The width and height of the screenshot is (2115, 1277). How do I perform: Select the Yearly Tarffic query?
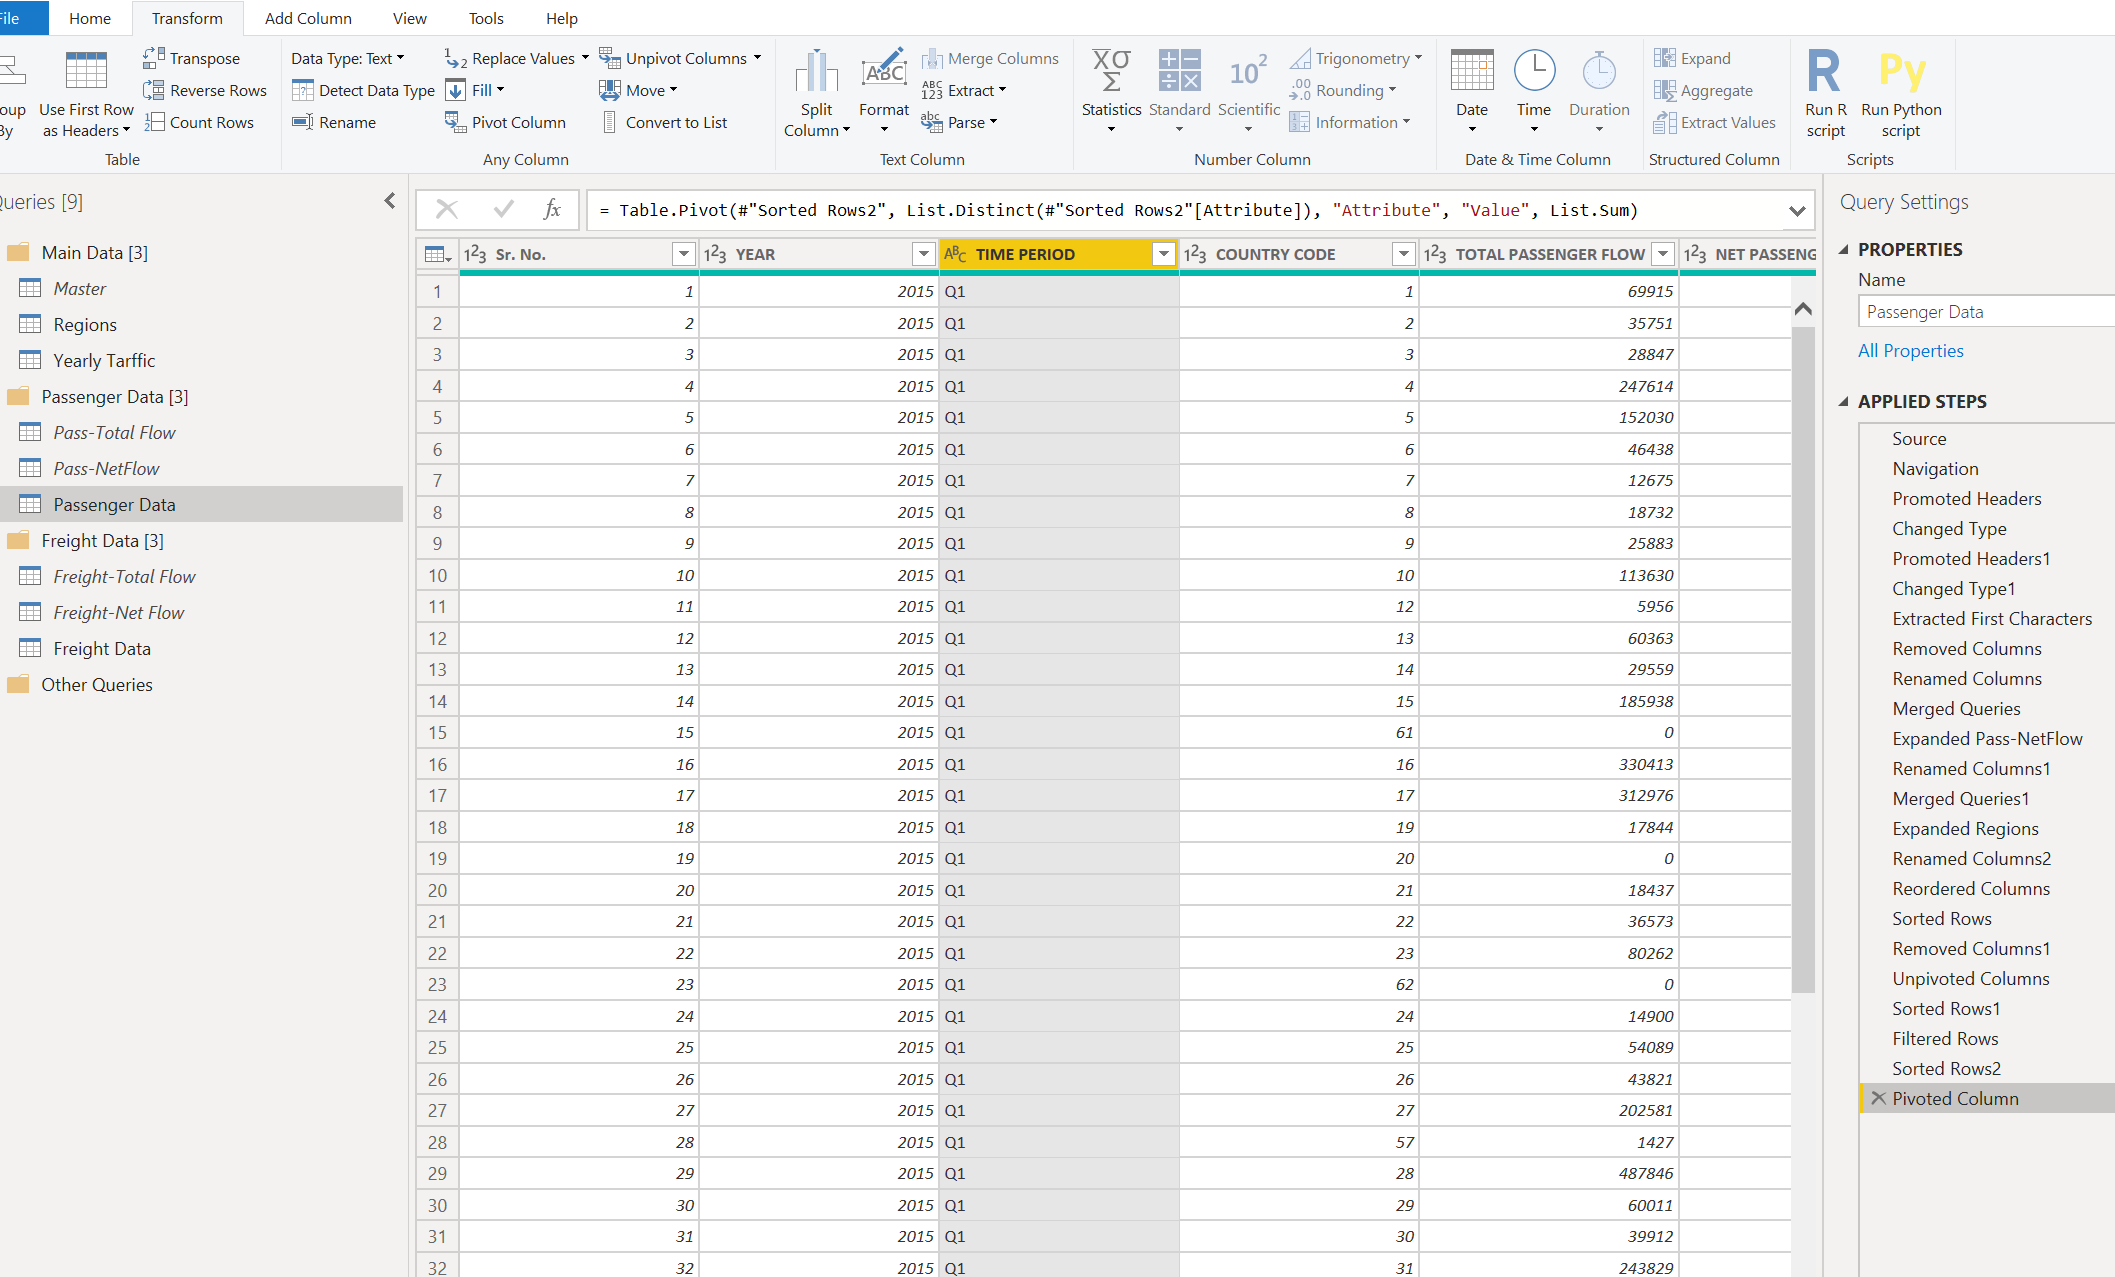pos(104,361)
